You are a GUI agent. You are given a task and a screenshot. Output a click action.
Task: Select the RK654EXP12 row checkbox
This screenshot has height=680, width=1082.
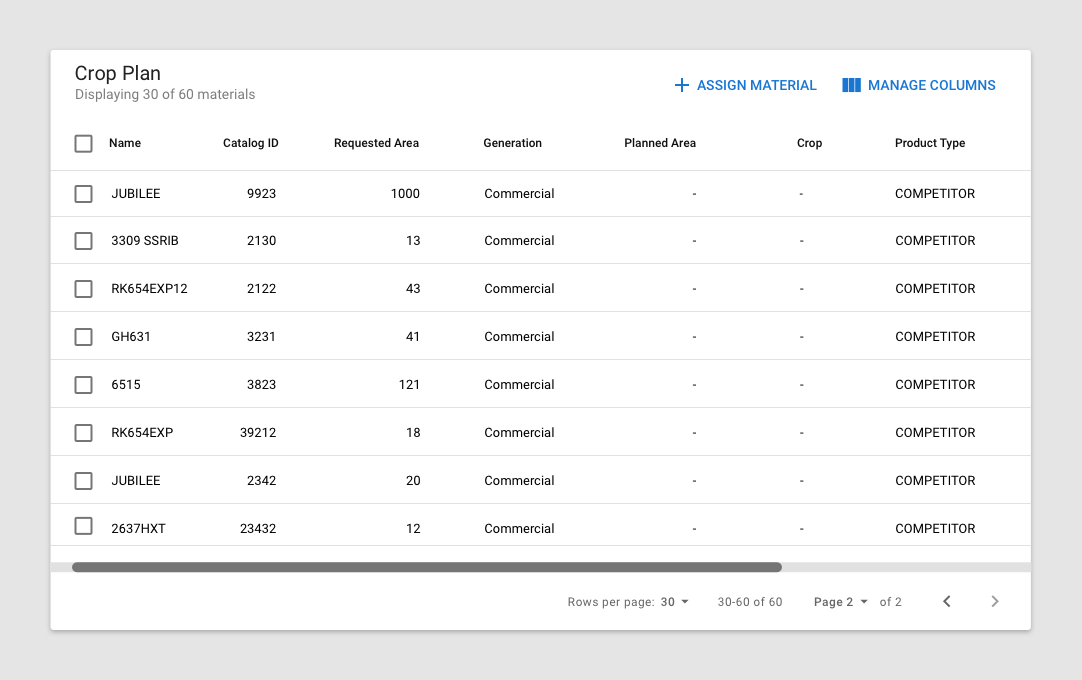84,289
